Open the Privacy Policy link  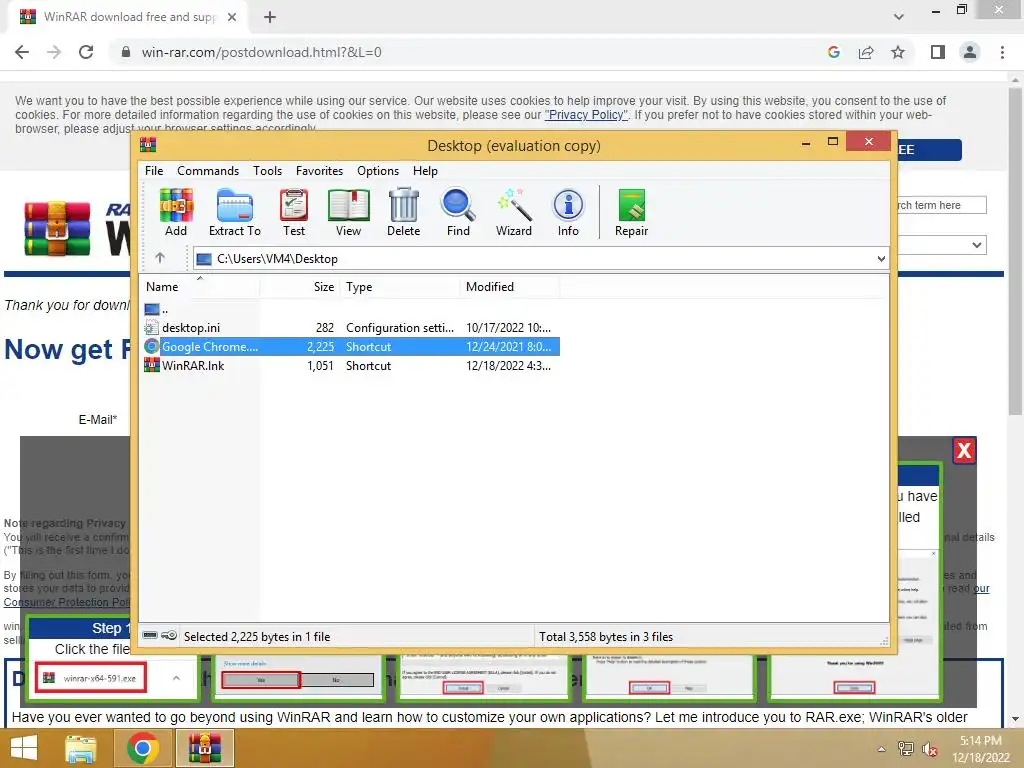point(586,115)
